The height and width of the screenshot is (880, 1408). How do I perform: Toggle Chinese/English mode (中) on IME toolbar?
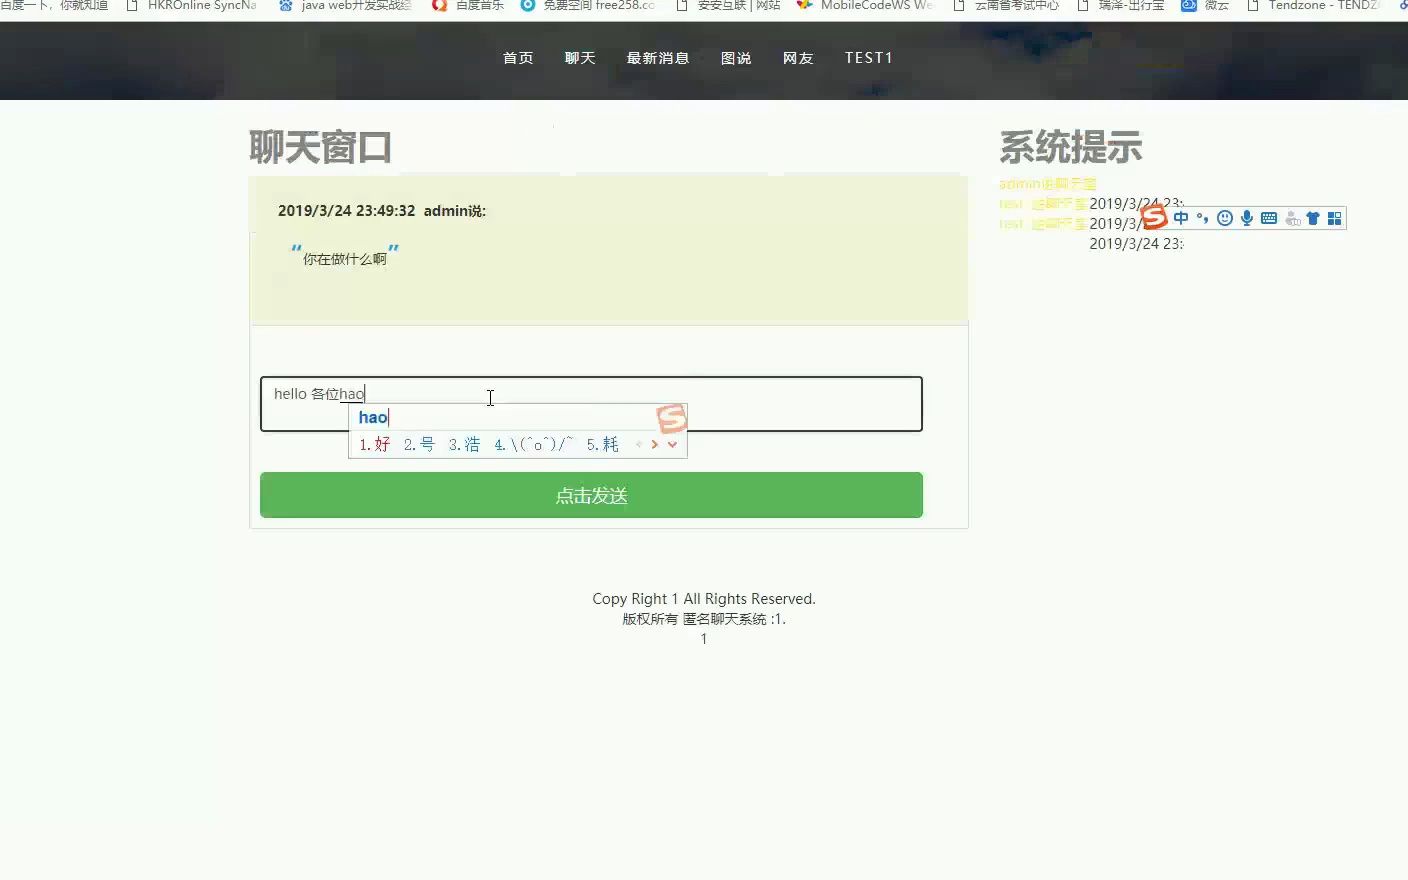click(1181, 218)
